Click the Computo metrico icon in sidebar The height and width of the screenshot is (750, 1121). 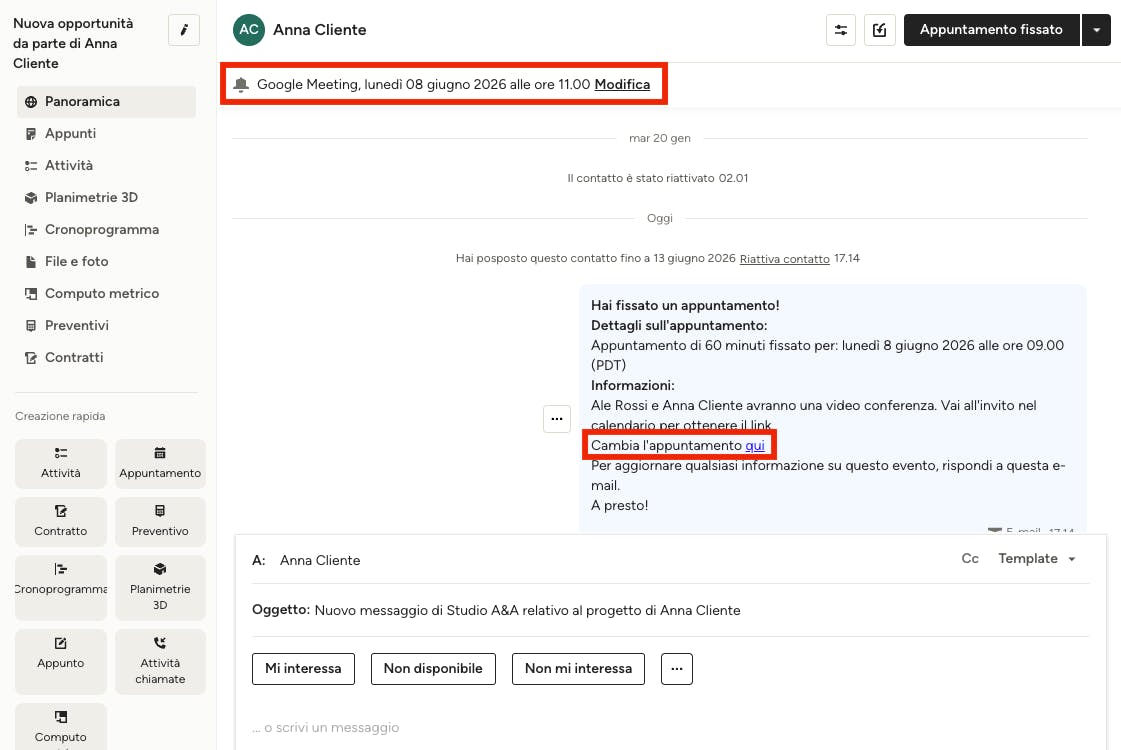click(31, 294)
